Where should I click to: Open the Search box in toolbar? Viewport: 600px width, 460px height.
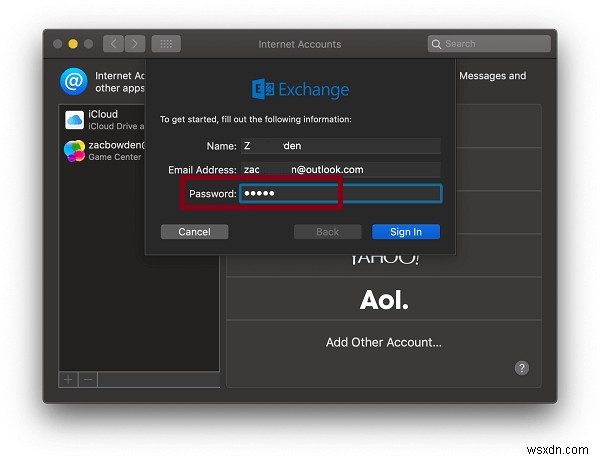[x=489, y=44]
